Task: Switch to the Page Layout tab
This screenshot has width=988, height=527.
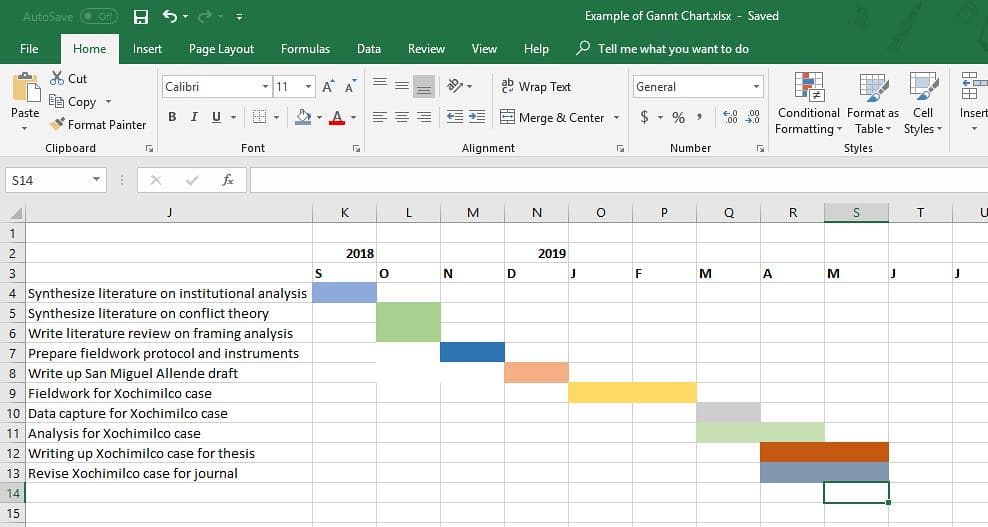Action: 221,49
